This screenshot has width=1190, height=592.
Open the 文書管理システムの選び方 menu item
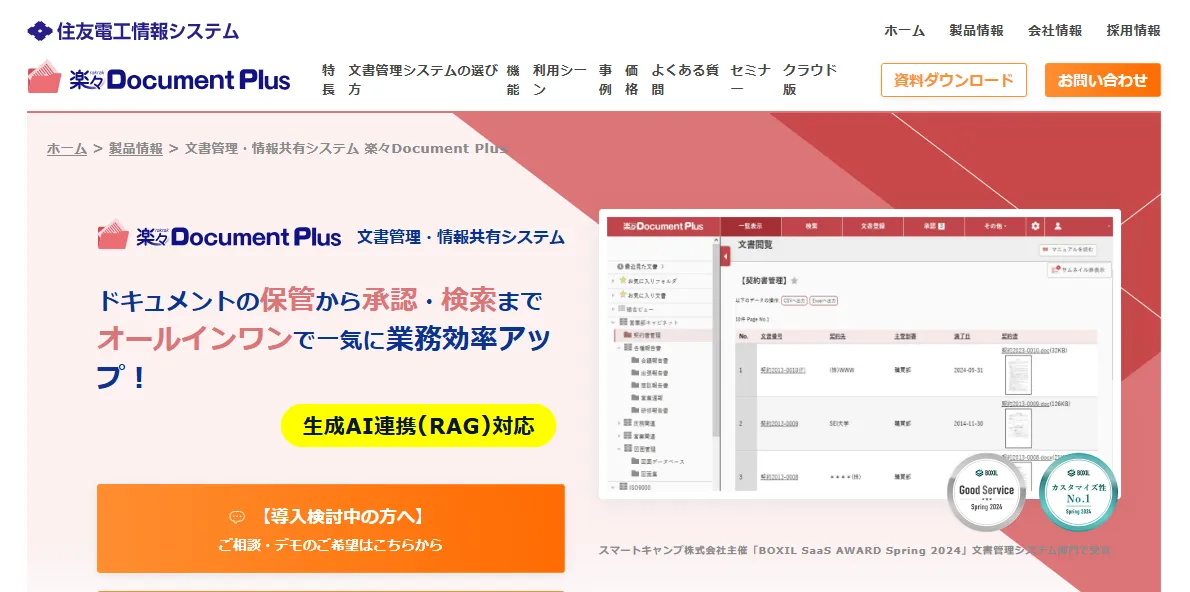coord(422,79)
